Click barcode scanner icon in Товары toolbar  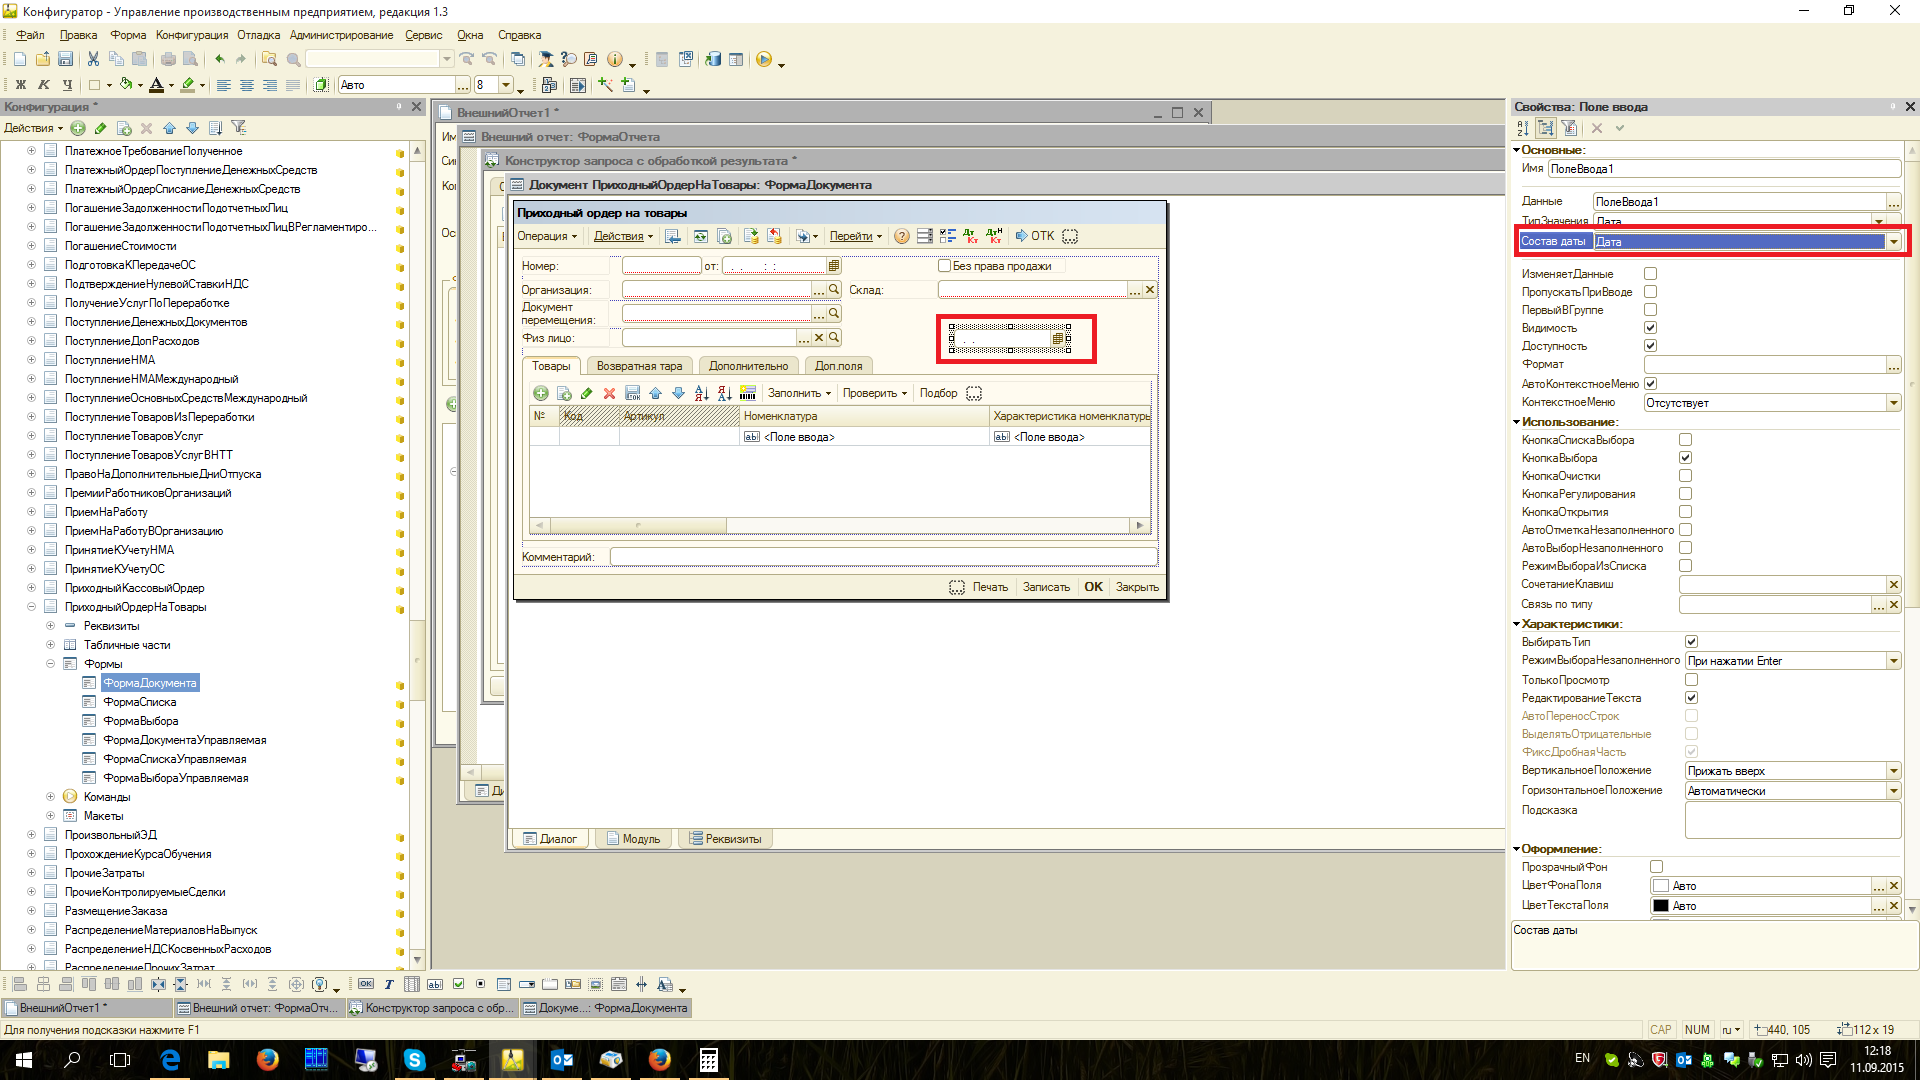tap(747, 394)
